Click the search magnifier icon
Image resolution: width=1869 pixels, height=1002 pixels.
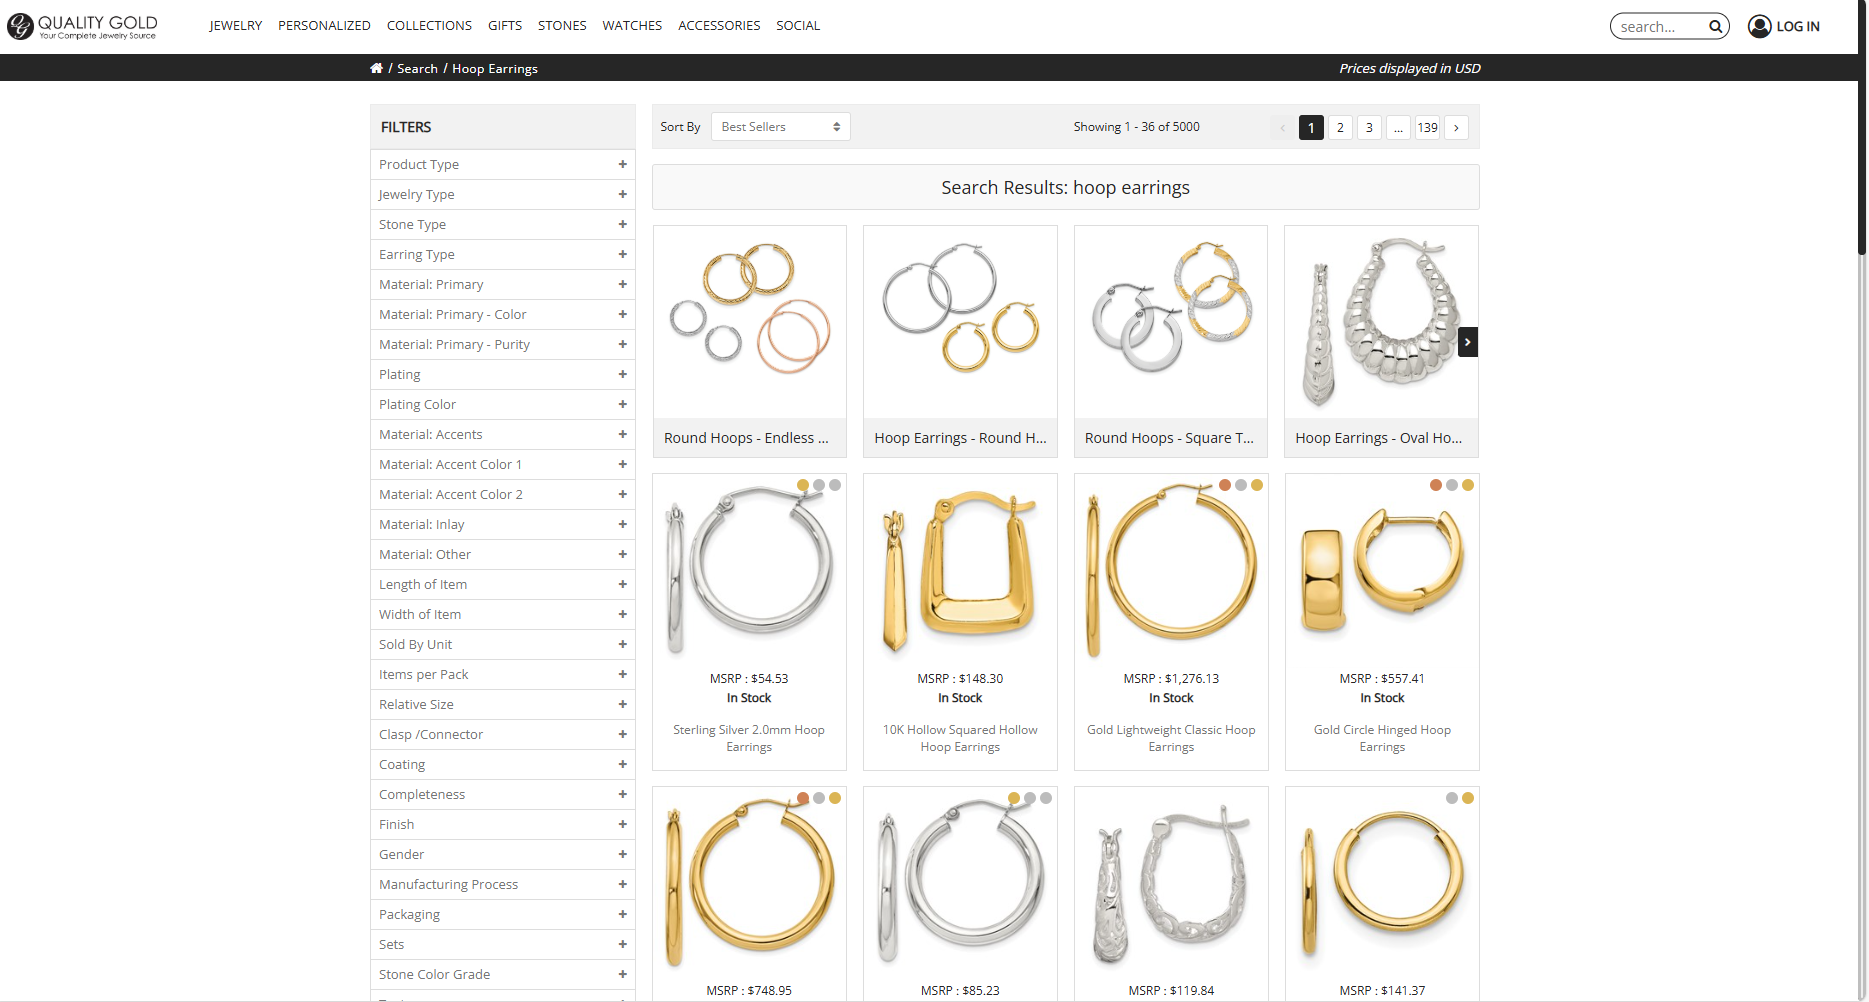coord(1715,27)
